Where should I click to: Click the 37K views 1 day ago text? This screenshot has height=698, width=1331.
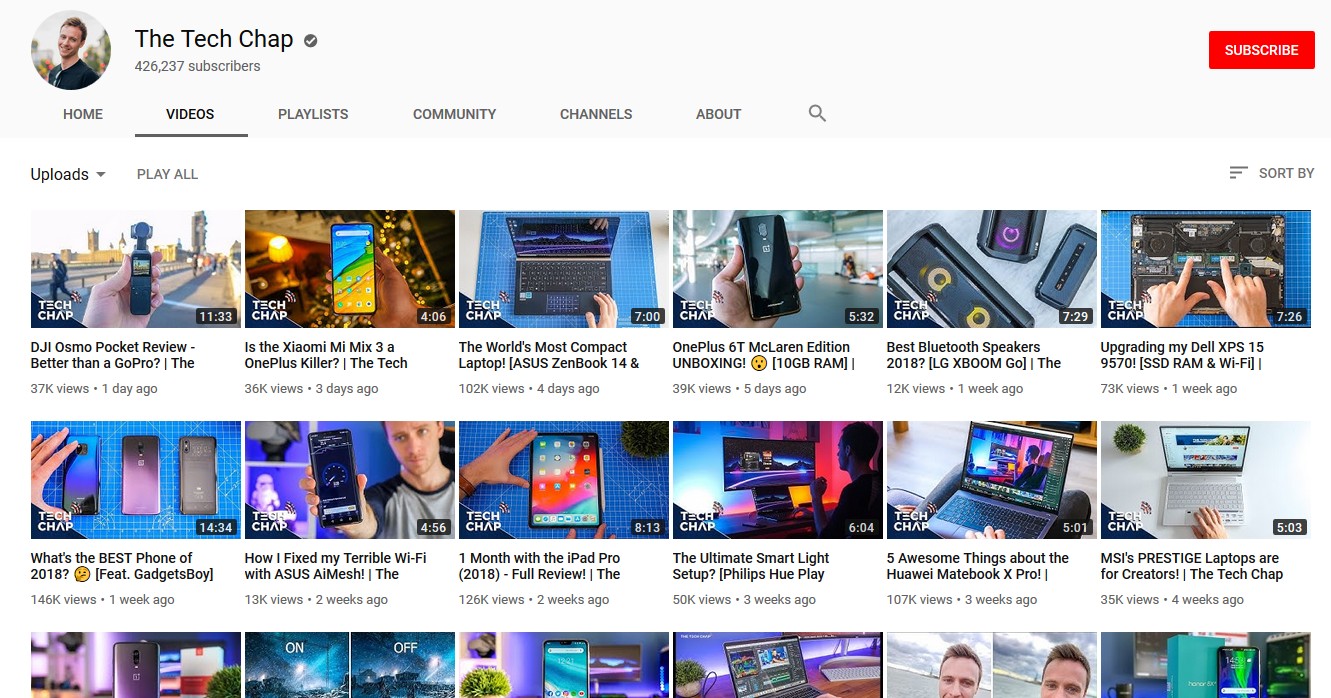(x=94, y=389)
